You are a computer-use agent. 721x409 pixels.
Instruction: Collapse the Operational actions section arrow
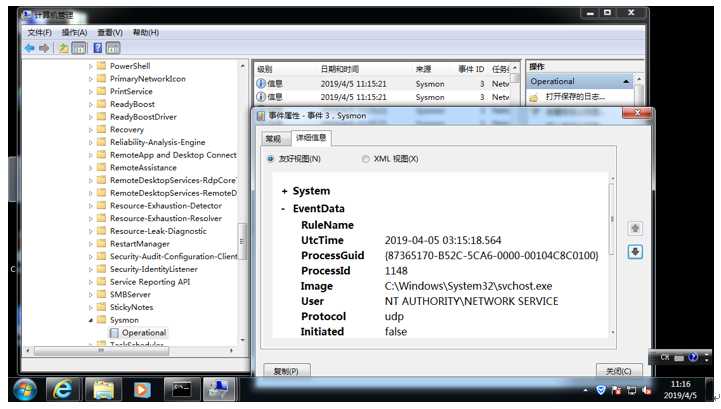(626, 81)
